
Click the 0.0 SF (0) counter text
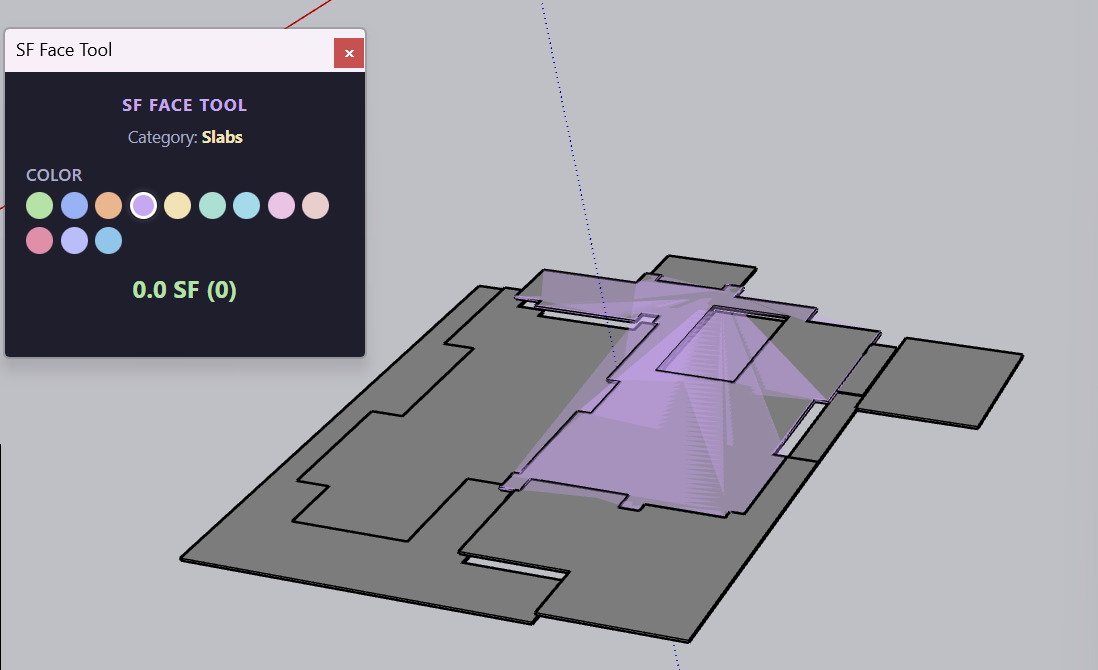pyautogui.click(x=184, y=289)
